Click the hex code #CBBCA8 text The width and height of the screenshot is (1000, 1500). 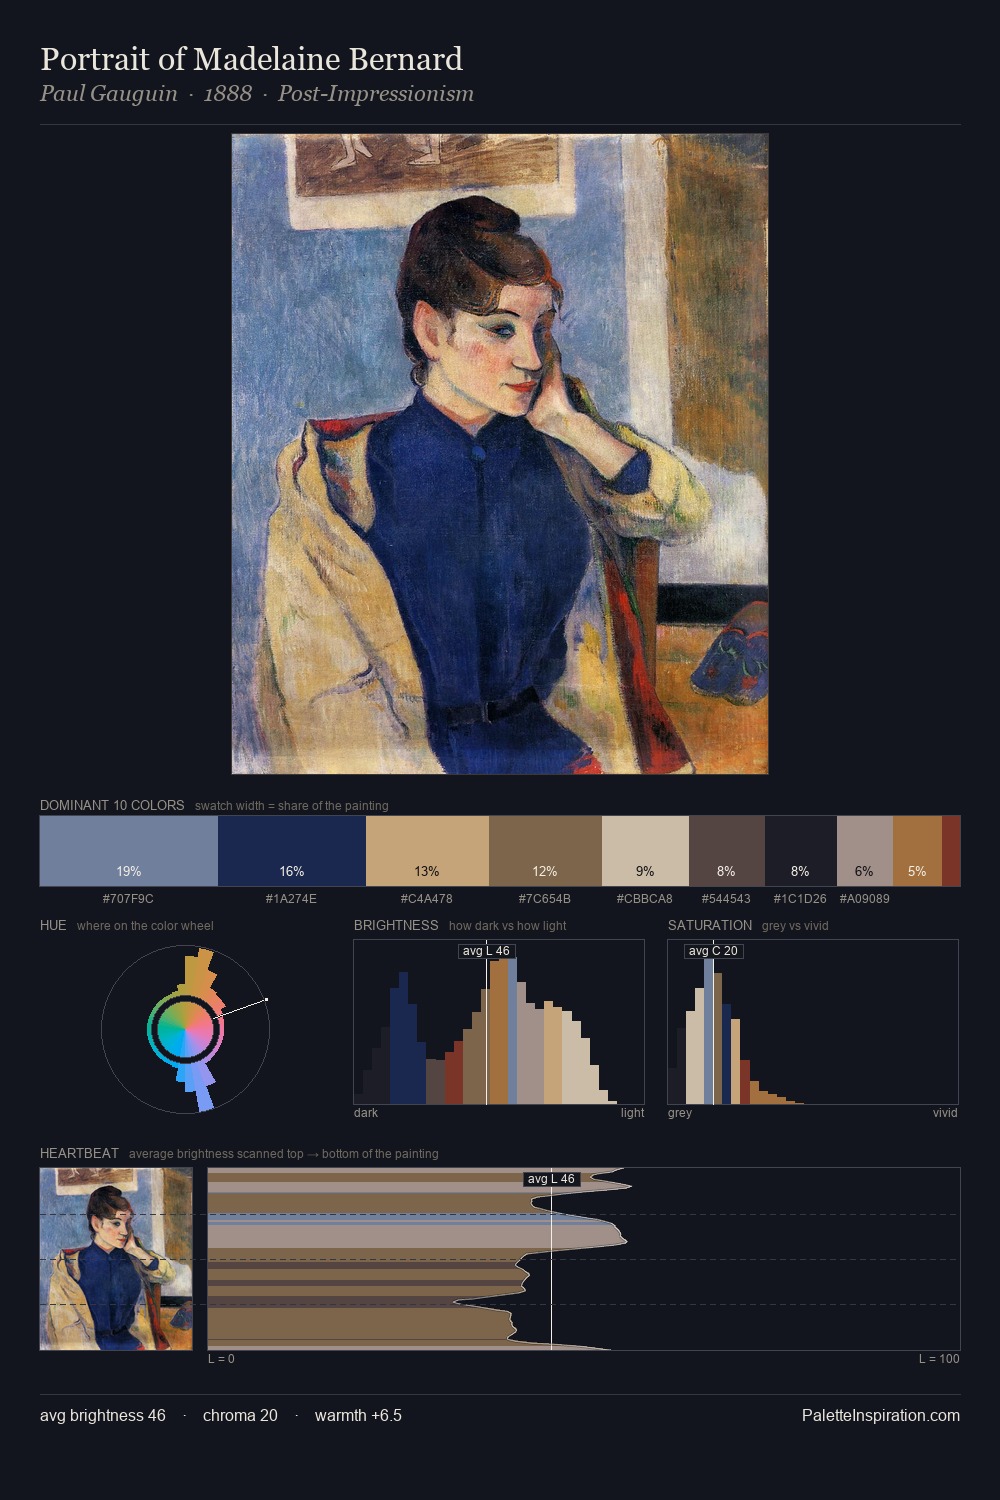tap(645, 899)
